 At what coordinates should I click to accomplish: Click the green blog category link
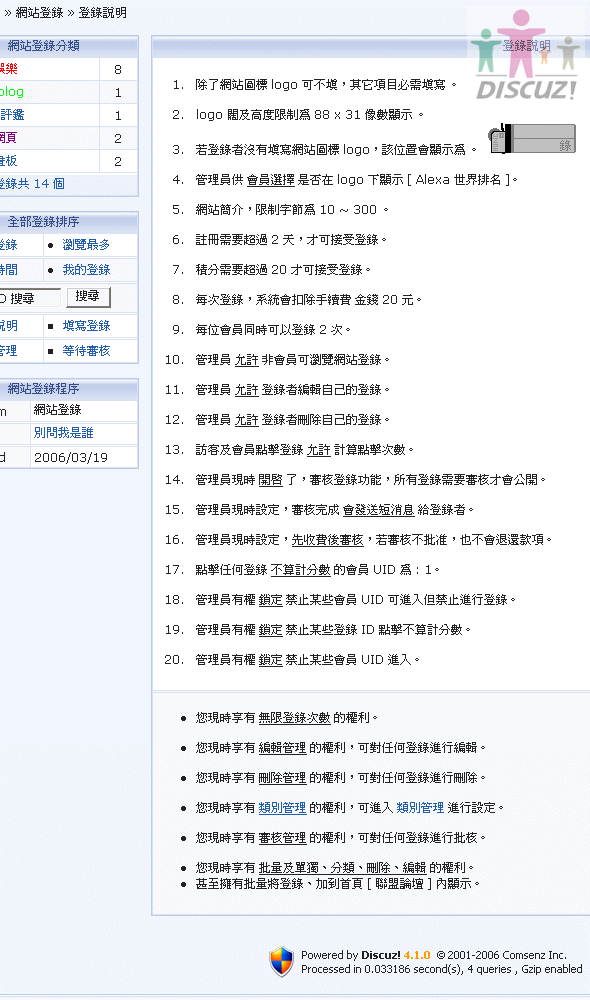coord(11,92)
